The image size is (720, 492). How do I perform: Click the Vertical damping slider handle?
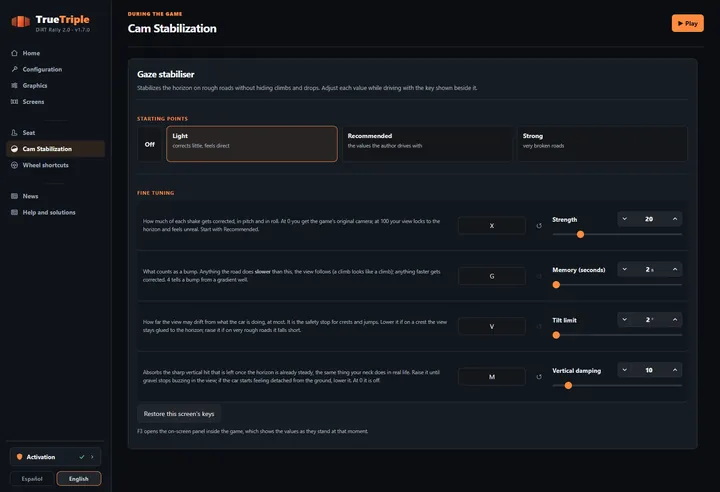click(x=568, y=385)
